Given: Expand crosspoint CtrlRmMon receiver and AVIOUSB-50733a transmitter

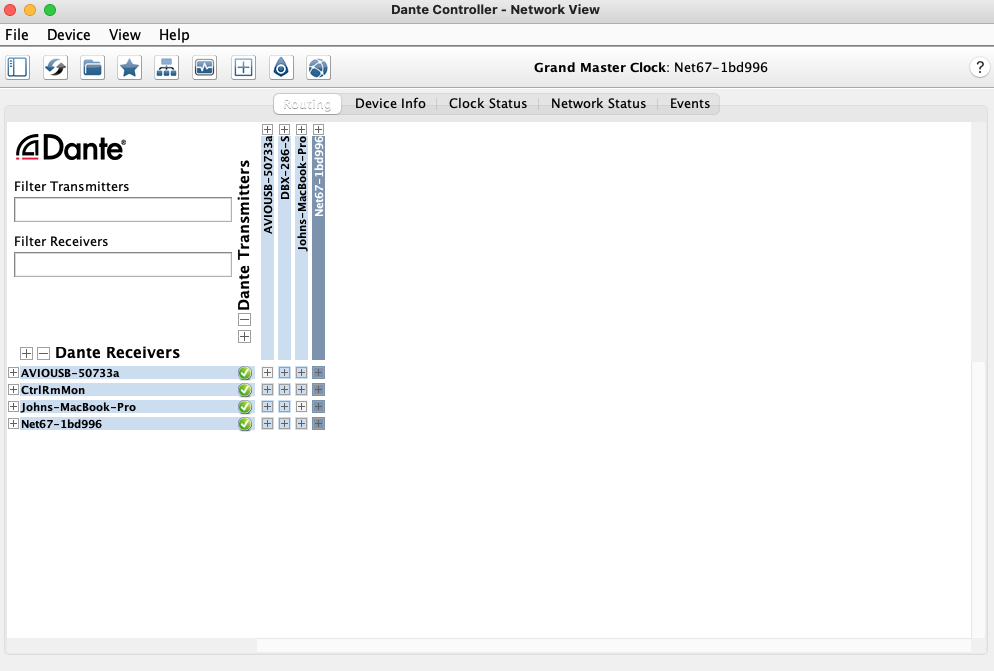Looking at the screenshot, I should [268, 389].
